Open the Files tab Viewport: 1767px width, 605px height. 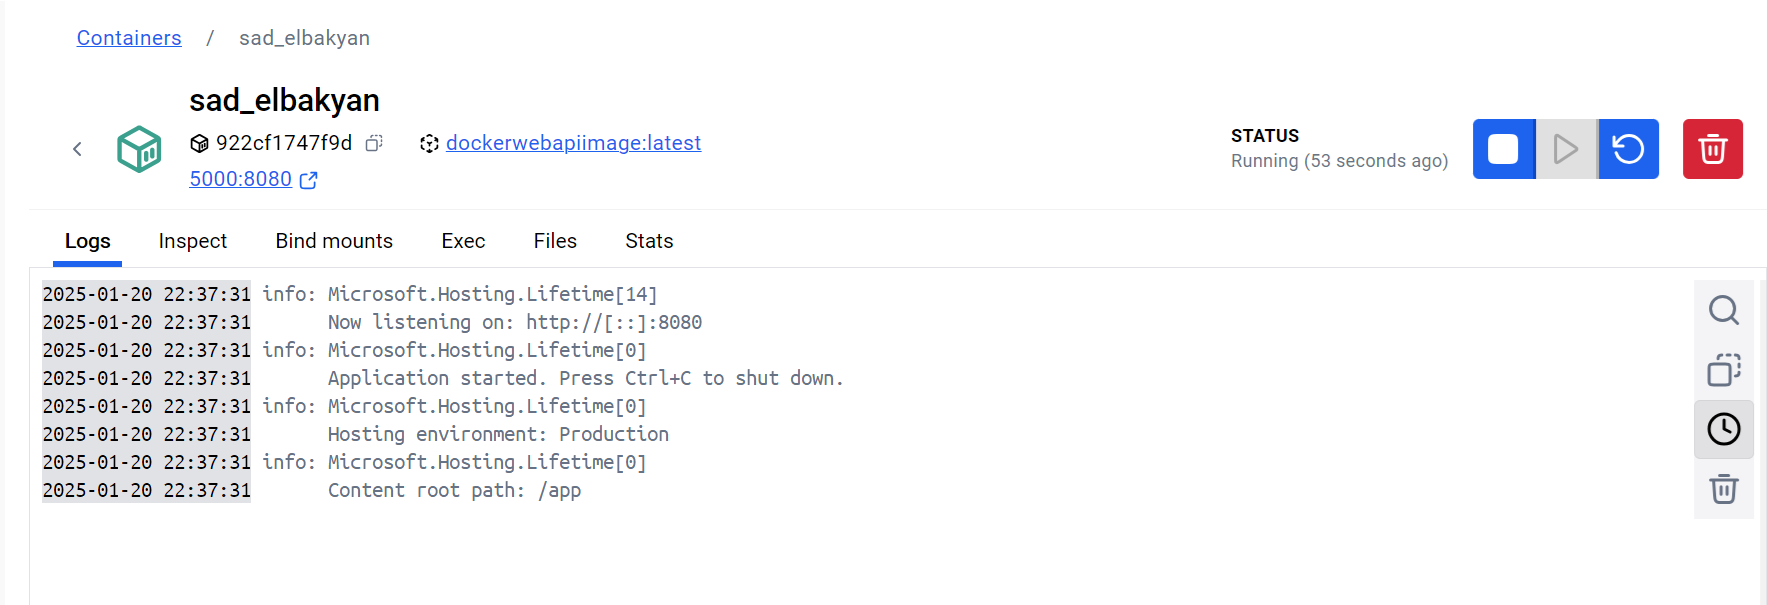[x=555, y=241]
